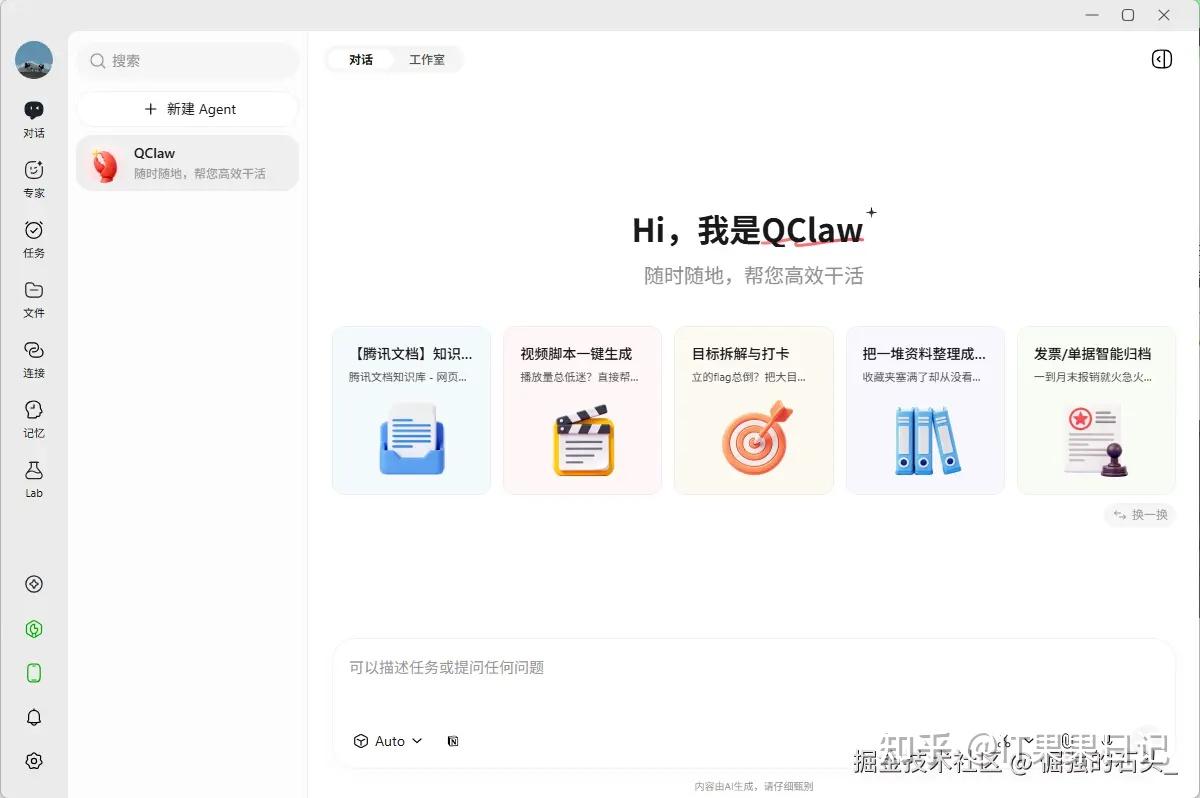Click the compass icon above the green icons

pyautogui.click(x=34, y=584)
